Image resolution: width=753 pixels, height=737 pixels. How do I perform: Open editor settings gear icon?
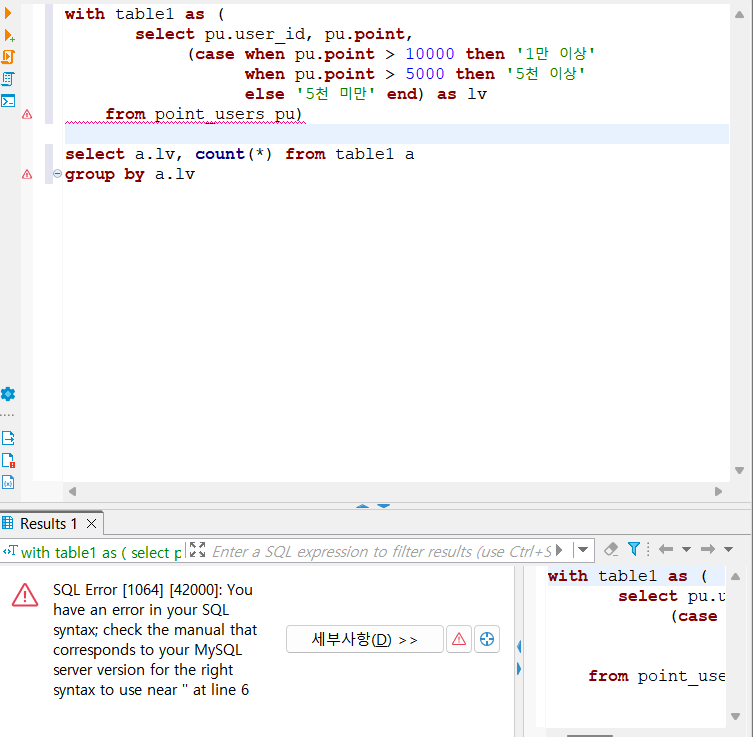[8, 394]
